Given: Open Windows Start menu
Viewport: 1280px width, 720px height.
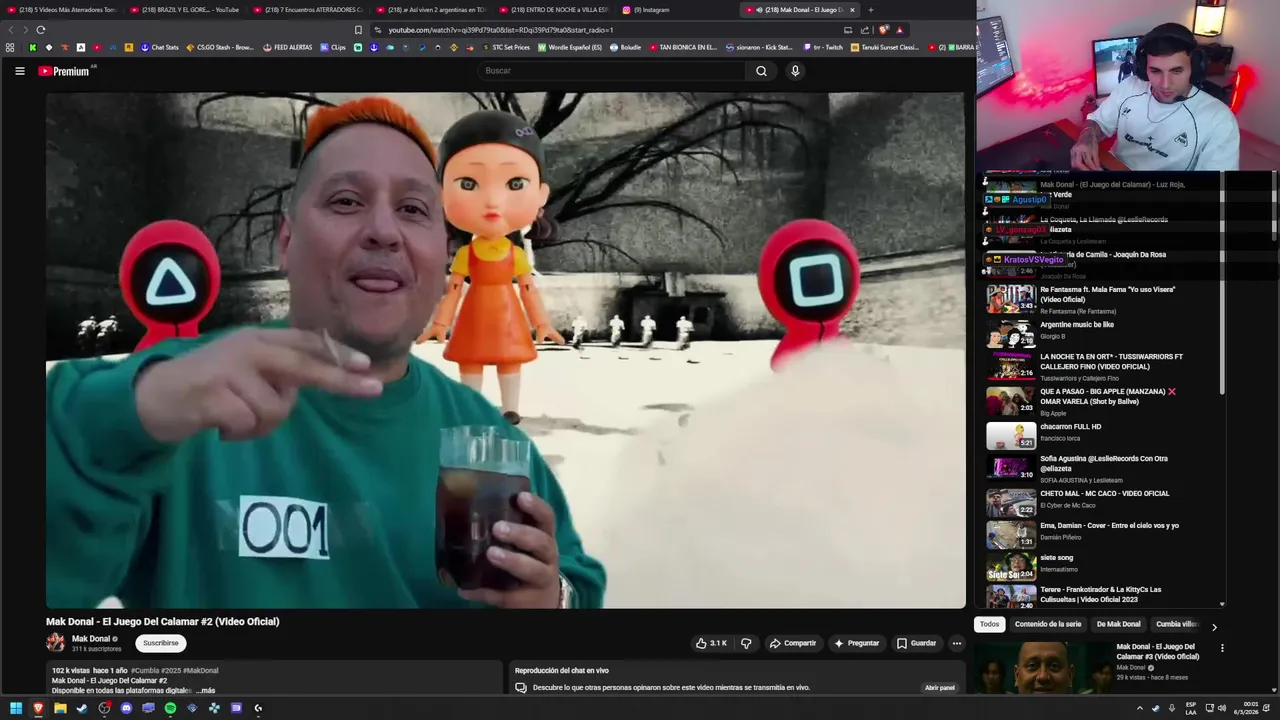Looking at the screenshot, I should 15,708.
